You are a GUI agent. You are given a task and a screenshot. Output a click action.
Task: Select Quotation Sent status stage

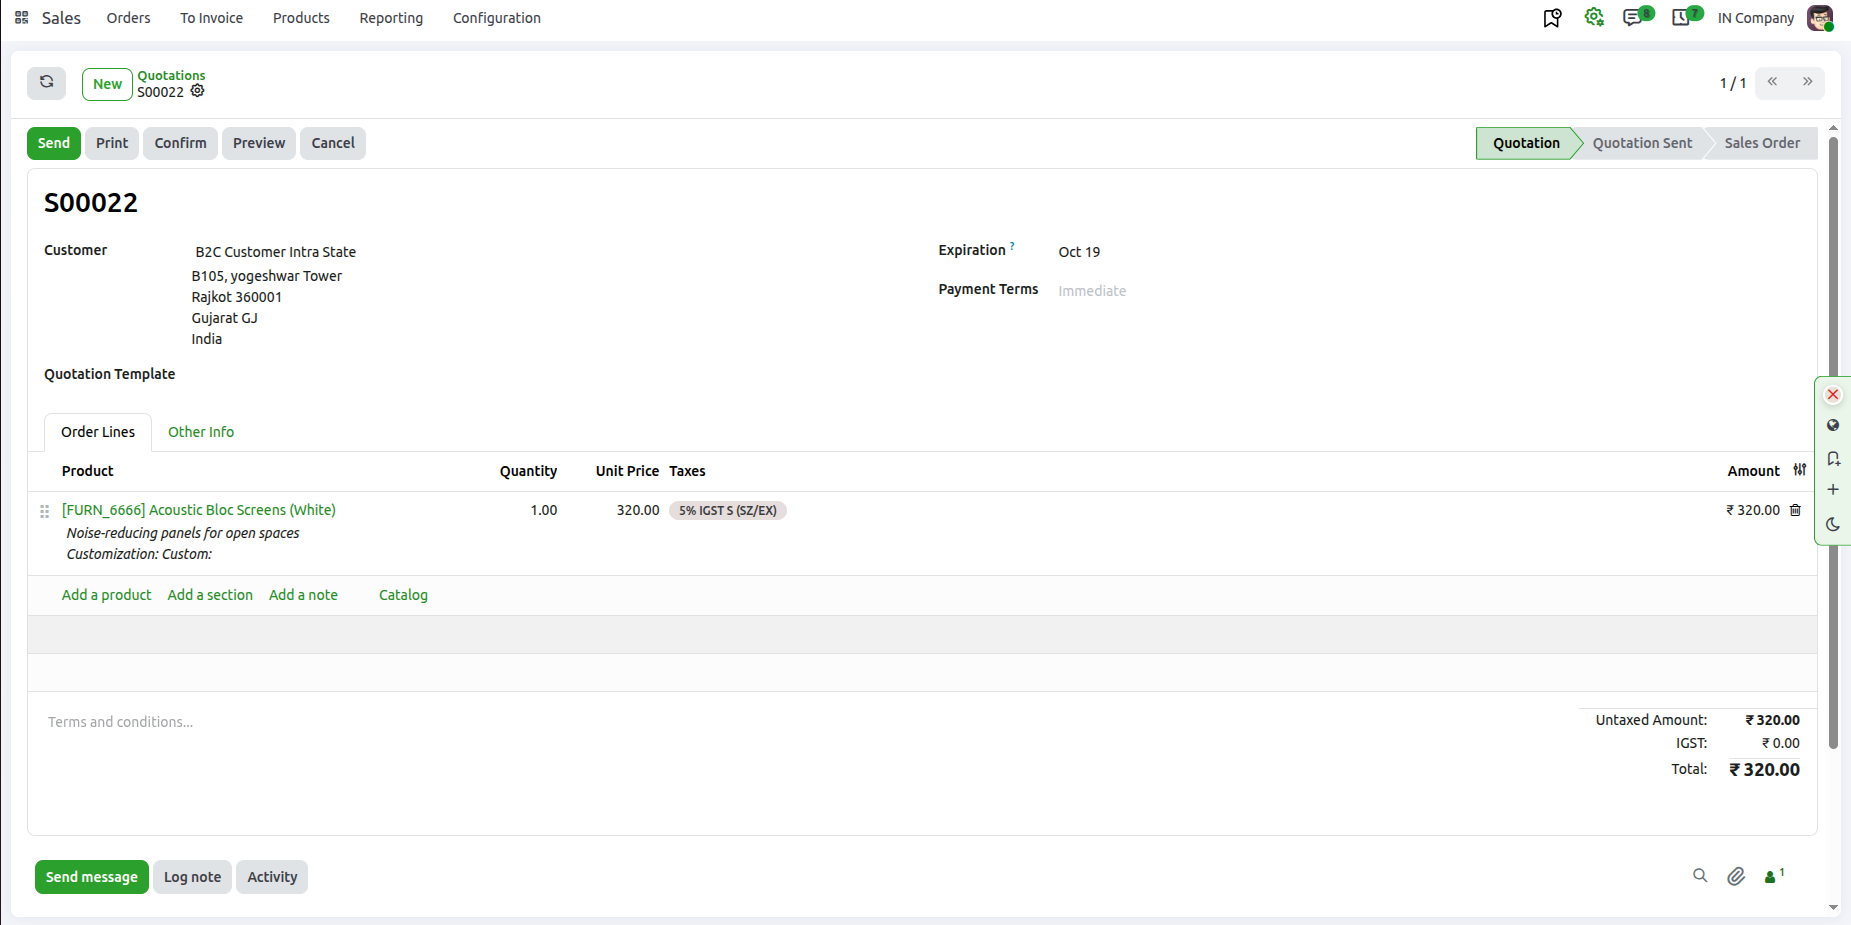pos(1642,143)
